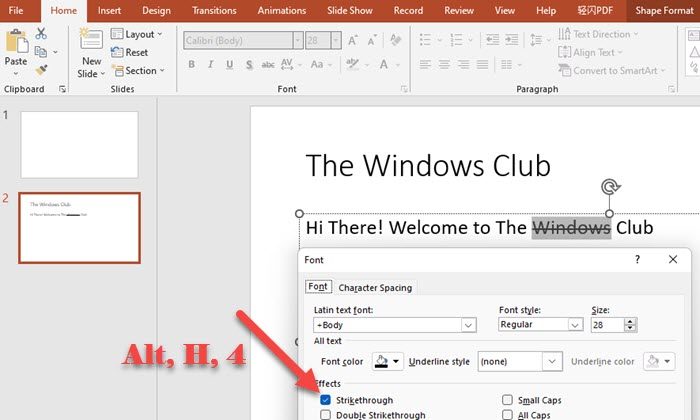Image resolution: width=700 pixels, height=420 pixels.
Task: Click the rotate handle above text box
Action: click(x=610, y=187)
